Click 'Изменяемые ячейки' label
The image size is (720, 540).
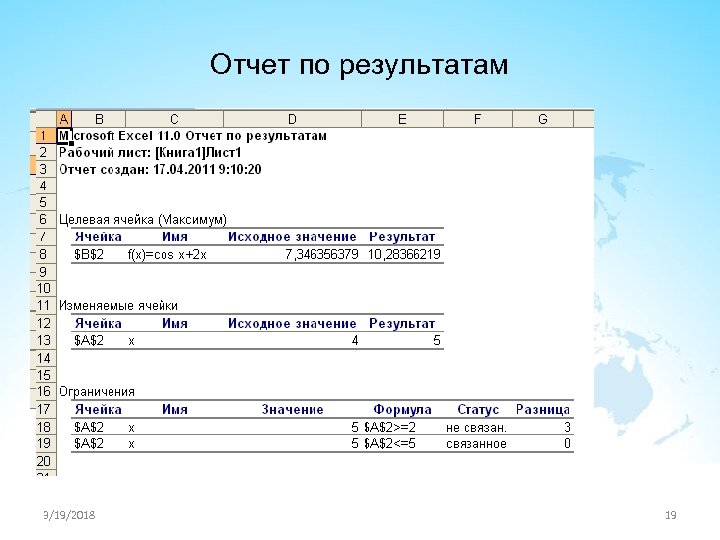[x=118, y=306]
